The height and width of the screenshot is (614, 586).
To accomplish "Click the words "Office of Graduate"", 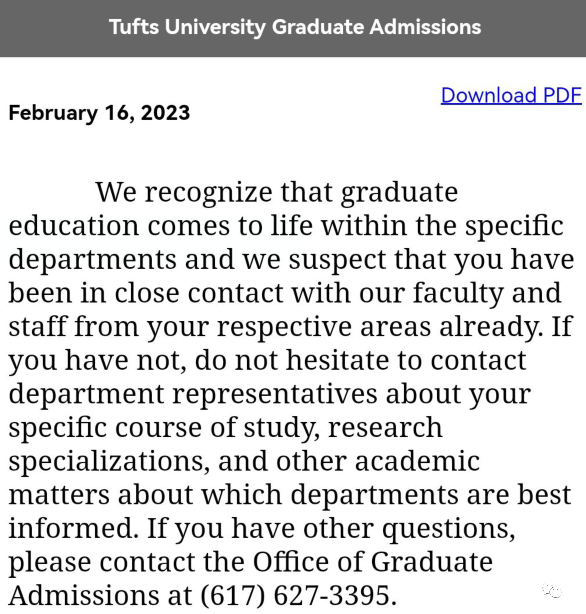I will point(373,562).
